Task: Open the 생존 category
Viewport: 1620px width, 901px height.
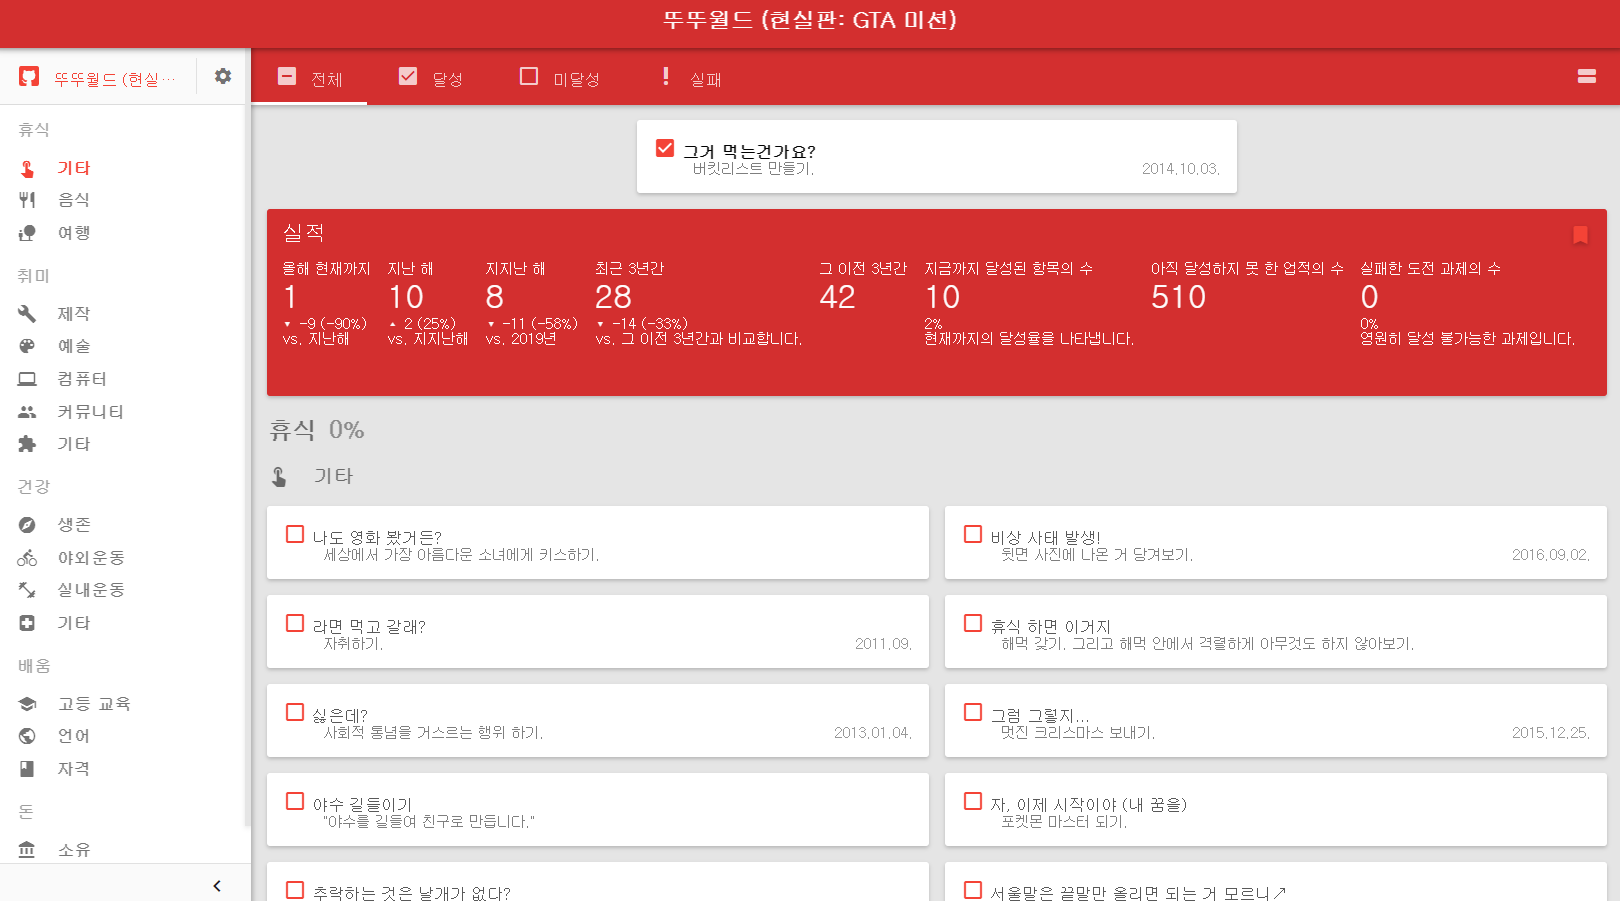Action: [x=74, y=525]
